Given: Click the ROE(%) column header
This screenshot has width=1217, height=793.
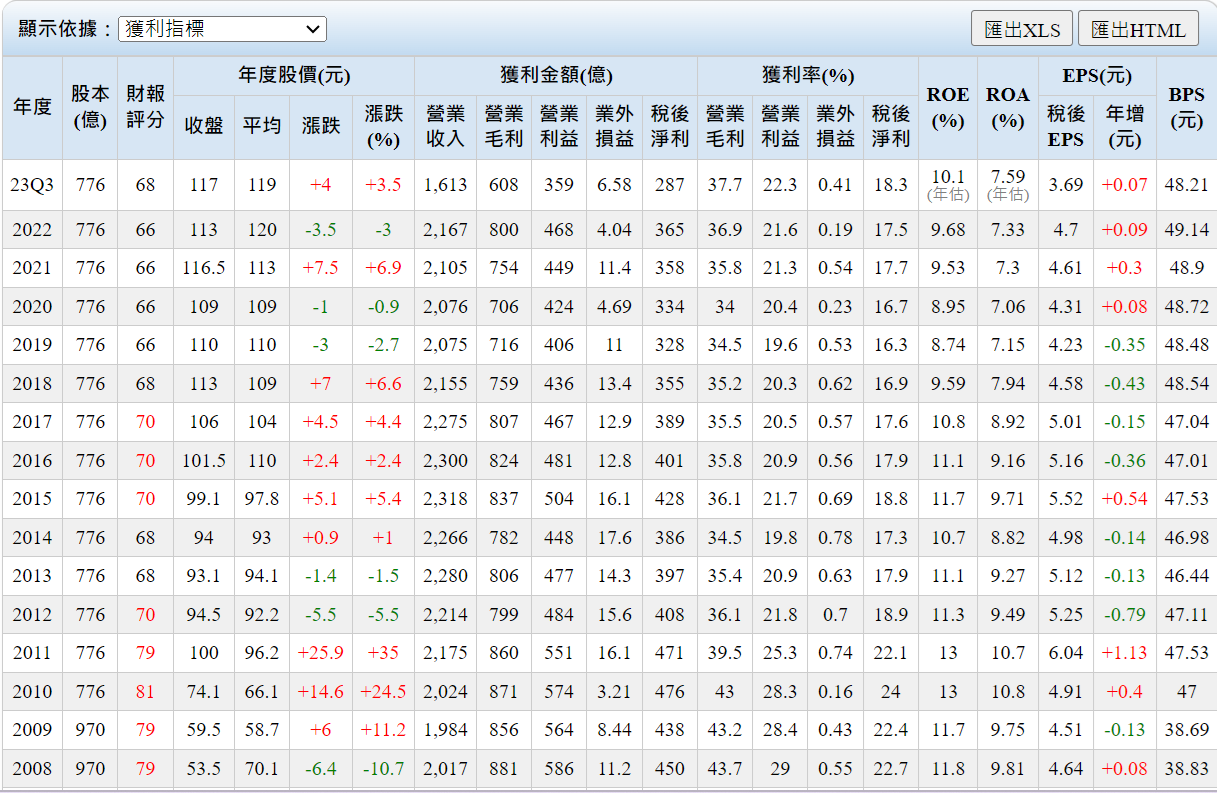Looking at the screenshot, I should [947, 107].
